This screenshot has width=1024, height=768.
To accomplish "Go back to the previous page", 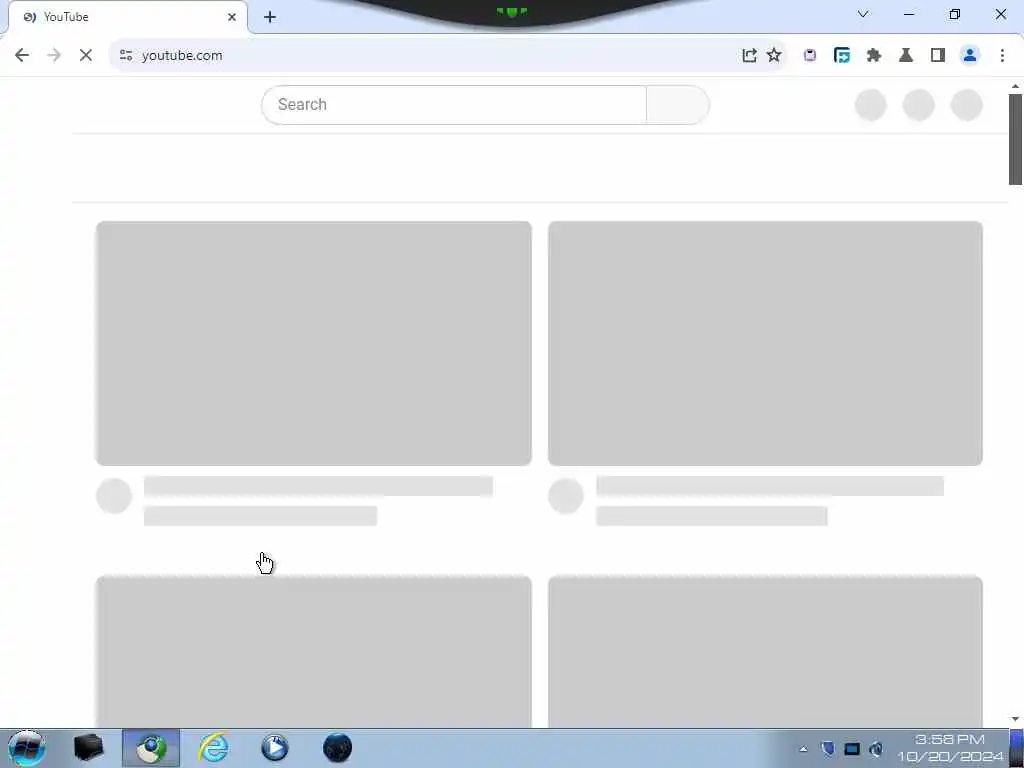I will 22,56.
